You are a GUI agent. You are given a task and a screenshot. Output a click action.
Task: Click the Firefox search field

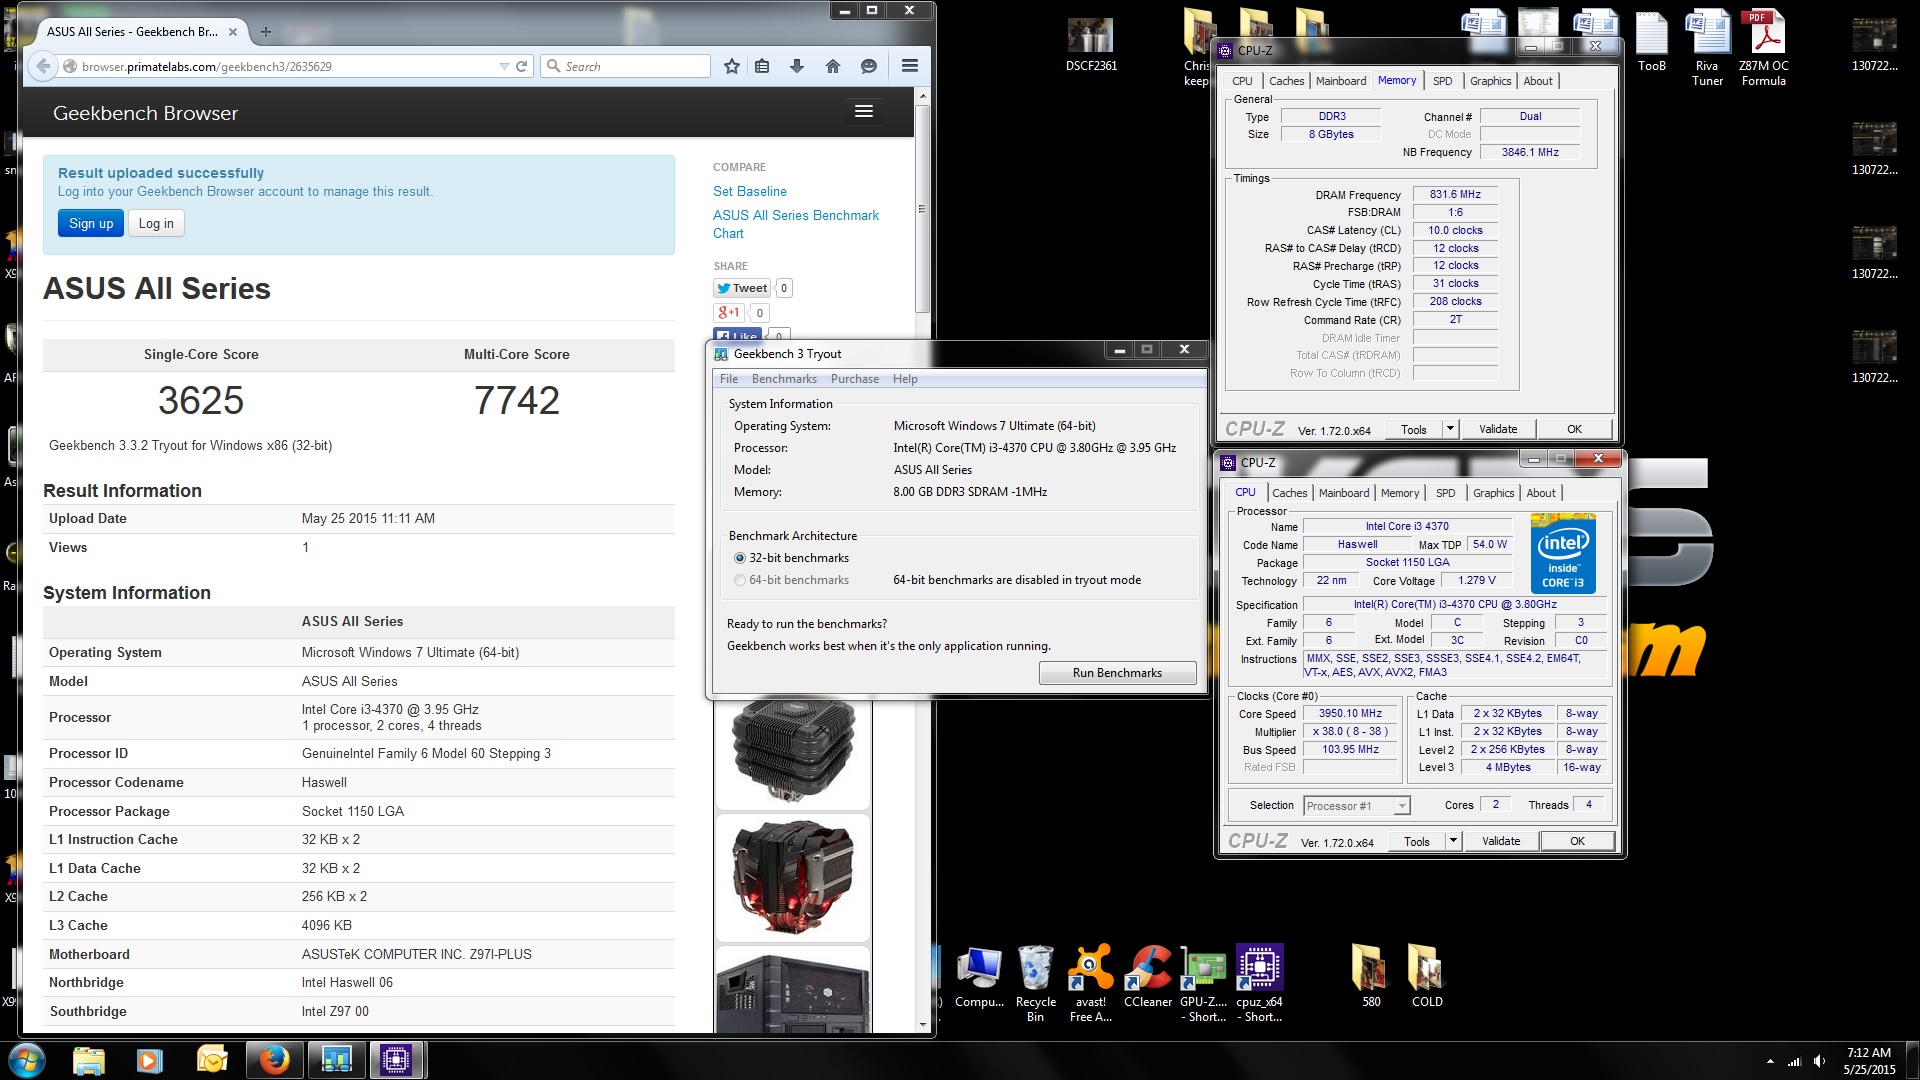point(626,66)
